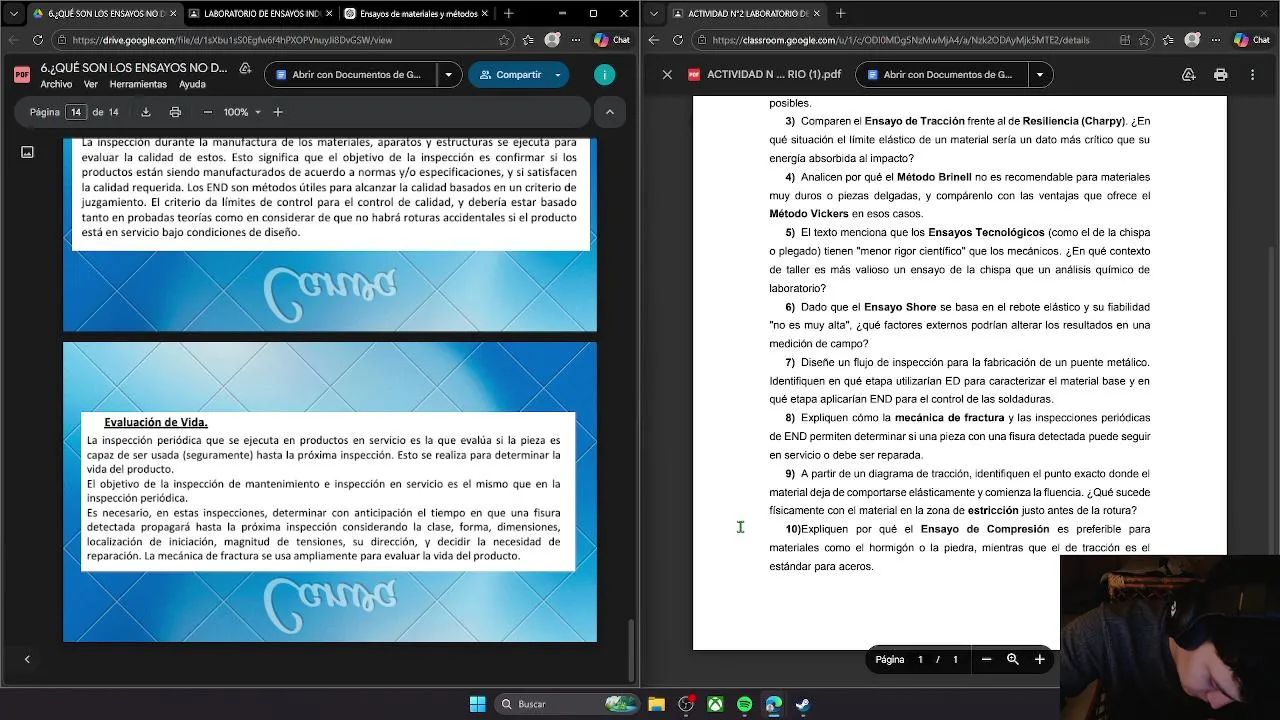Bookmark the Drive page with the star icon

[x=504, y=40]
